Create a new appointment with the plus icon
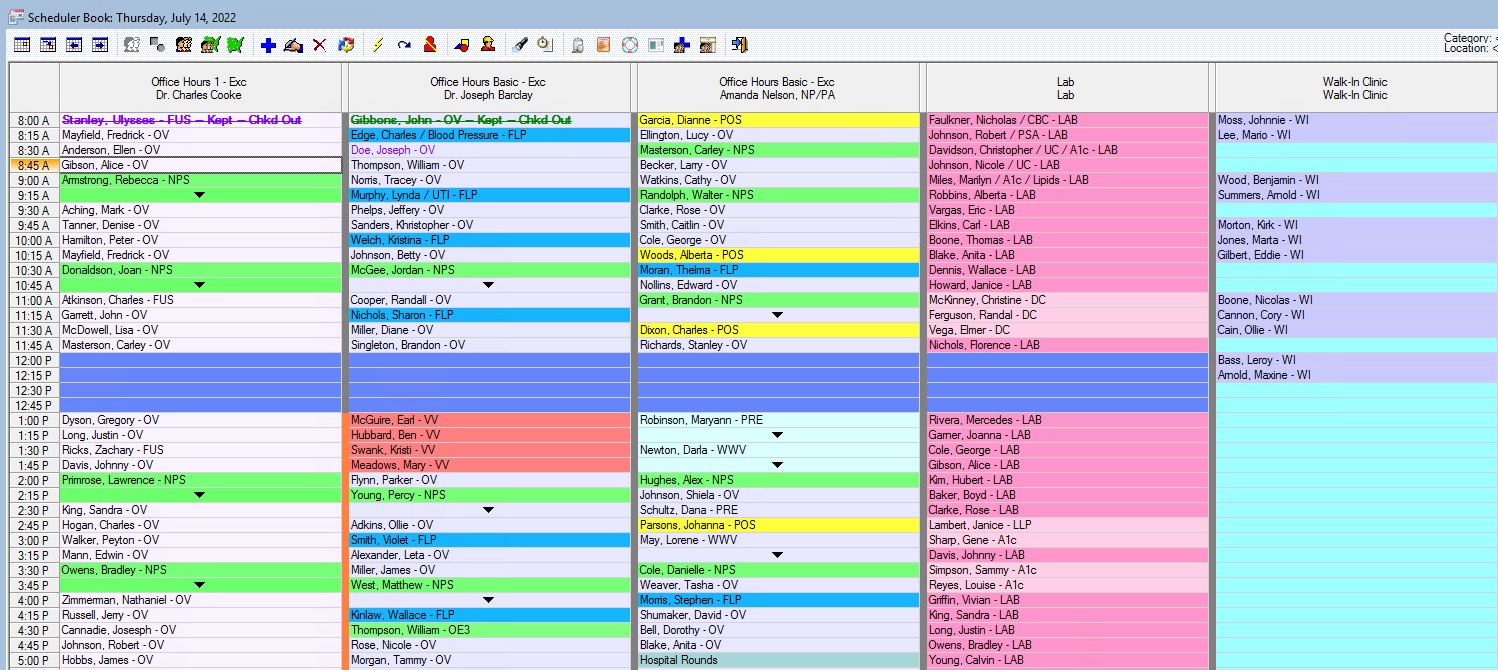This screenshot has height=670, width=1498. click(x=268, y=44)
